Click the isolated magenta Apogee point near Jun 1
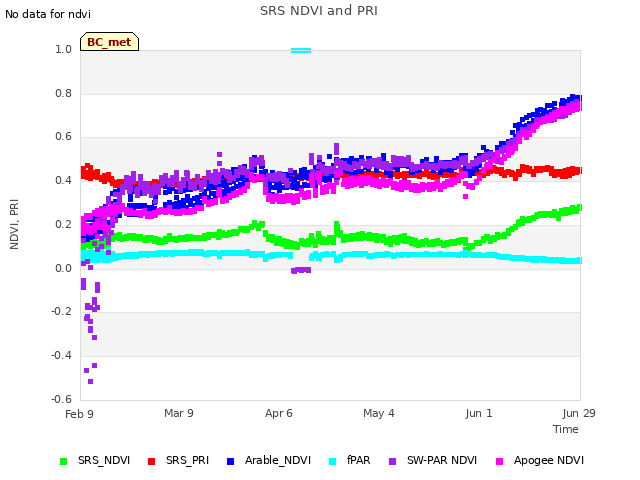The height and width of the screenshot is (480, 640). pyautogui.click(x=465, y=197)
